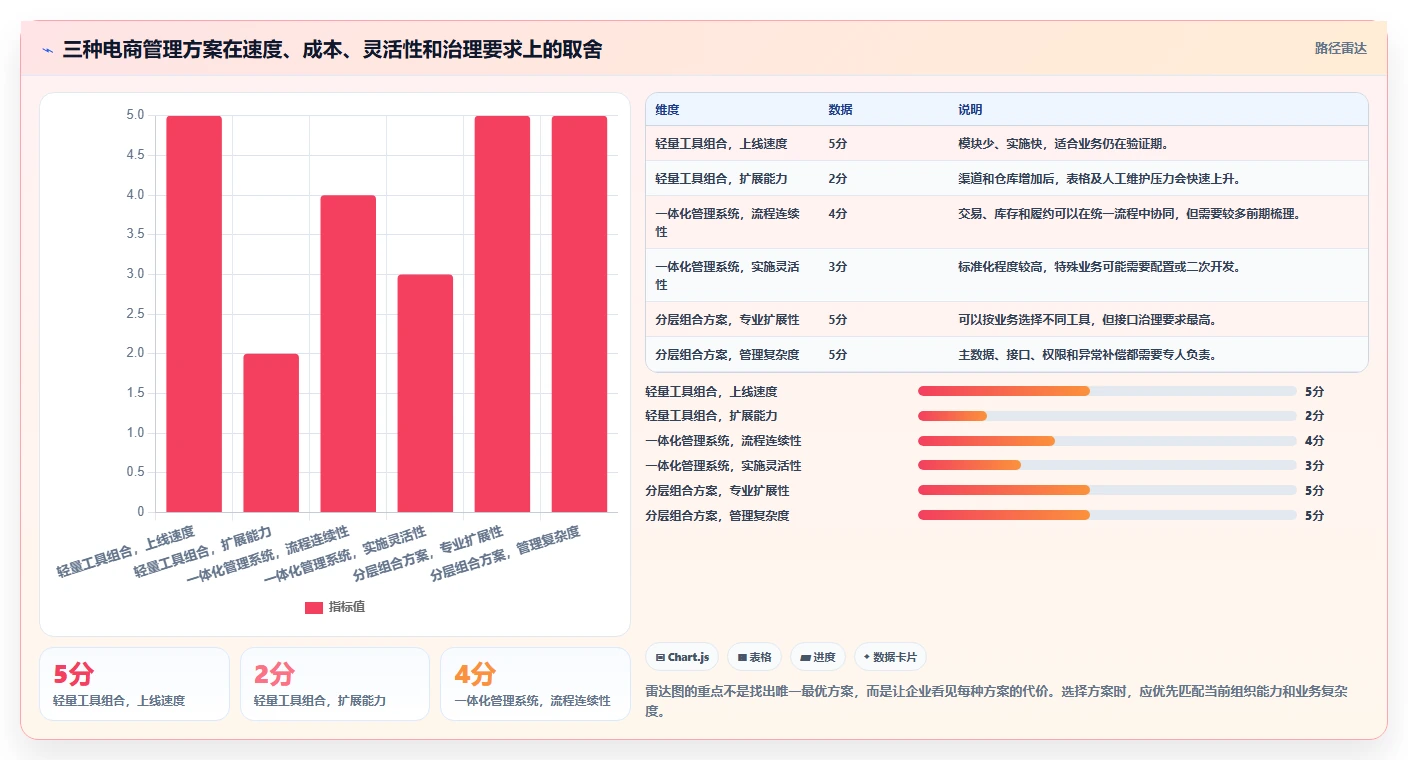Click the 4分 value in the table
Screen dimensions: 1408x760
pyautogui.click(x=838, y=214)
